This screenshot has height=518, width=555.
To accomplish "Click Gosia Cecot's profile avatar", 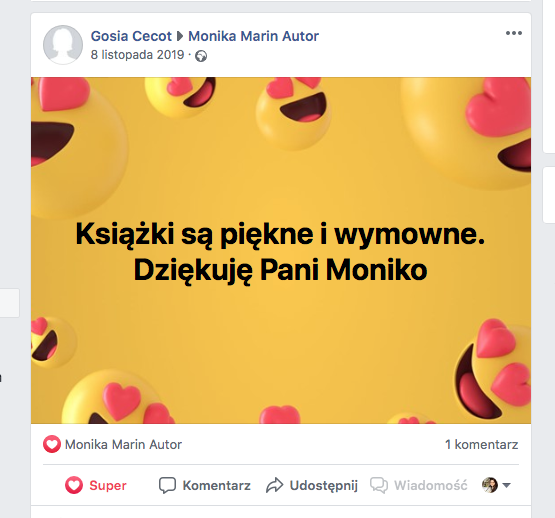I will 63,45.
